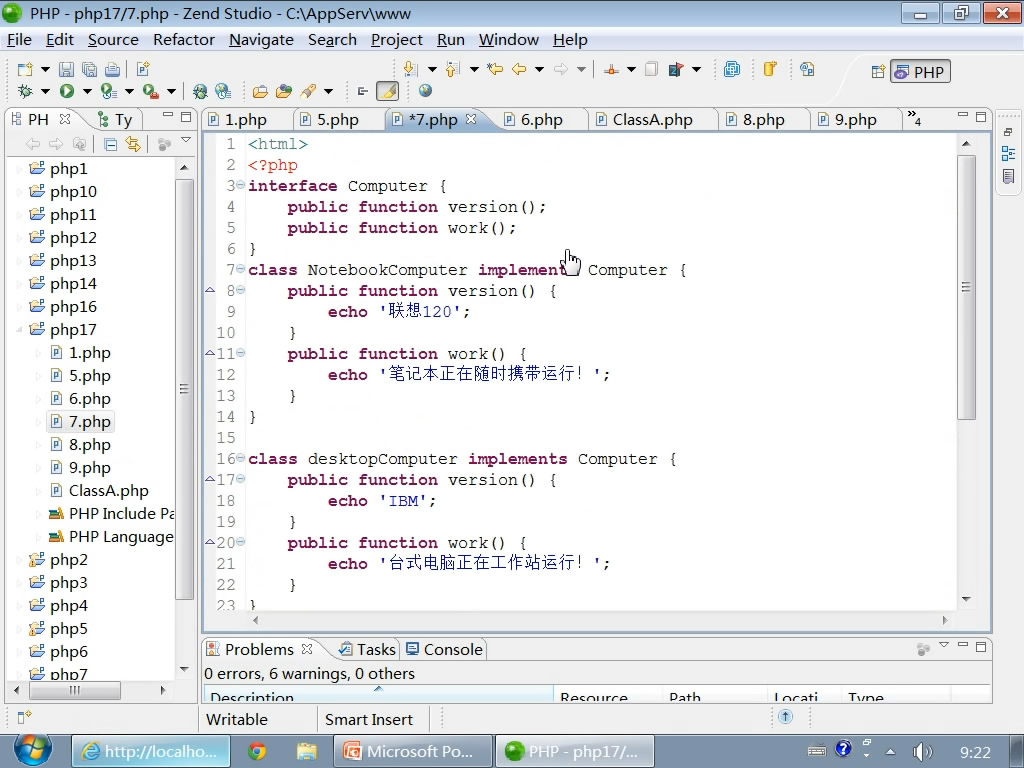Show the hidden editor tabs list
Image resolution: width=1024 pixels, height=768 pixels.
click(914, 118)
